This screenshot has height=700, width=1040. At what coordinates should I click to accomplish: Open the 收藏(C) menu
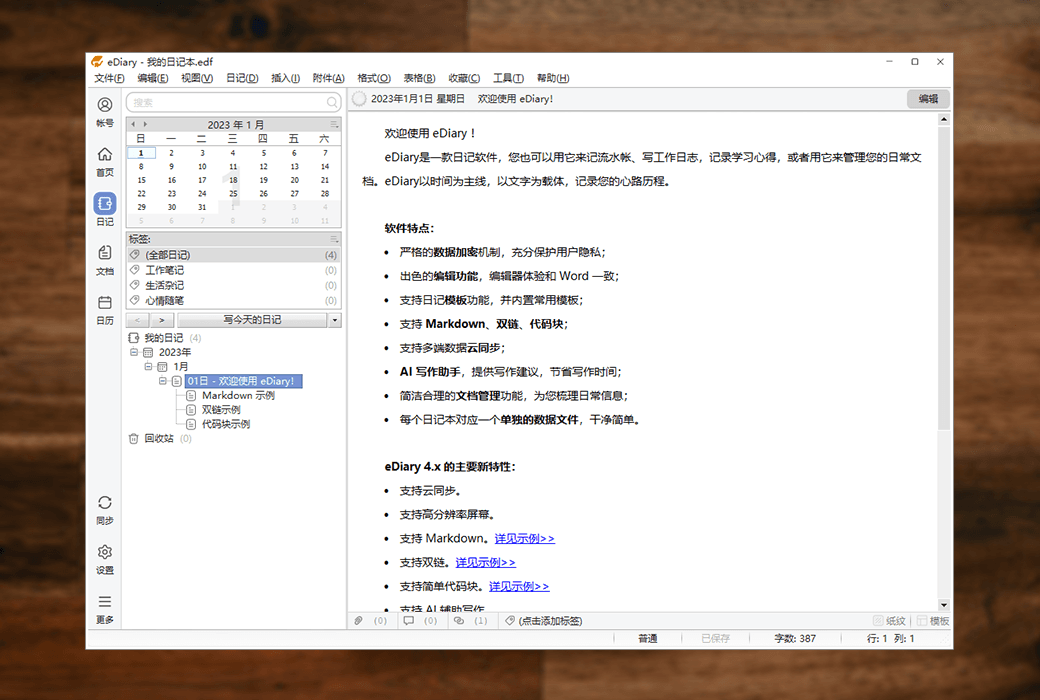pos(464,78)
